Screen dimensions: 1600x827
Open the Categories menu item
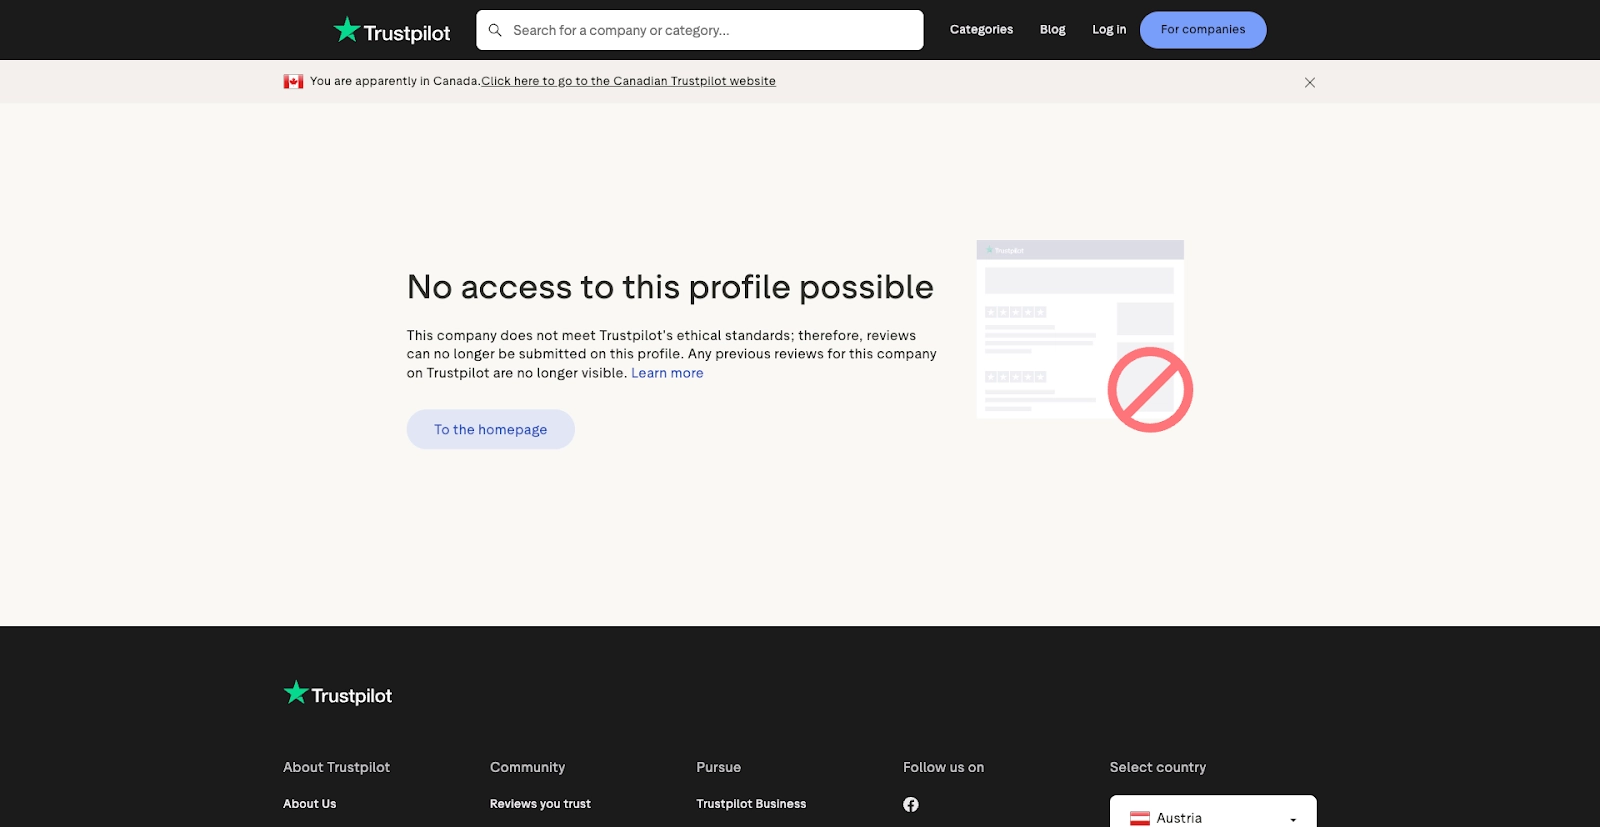981,30
